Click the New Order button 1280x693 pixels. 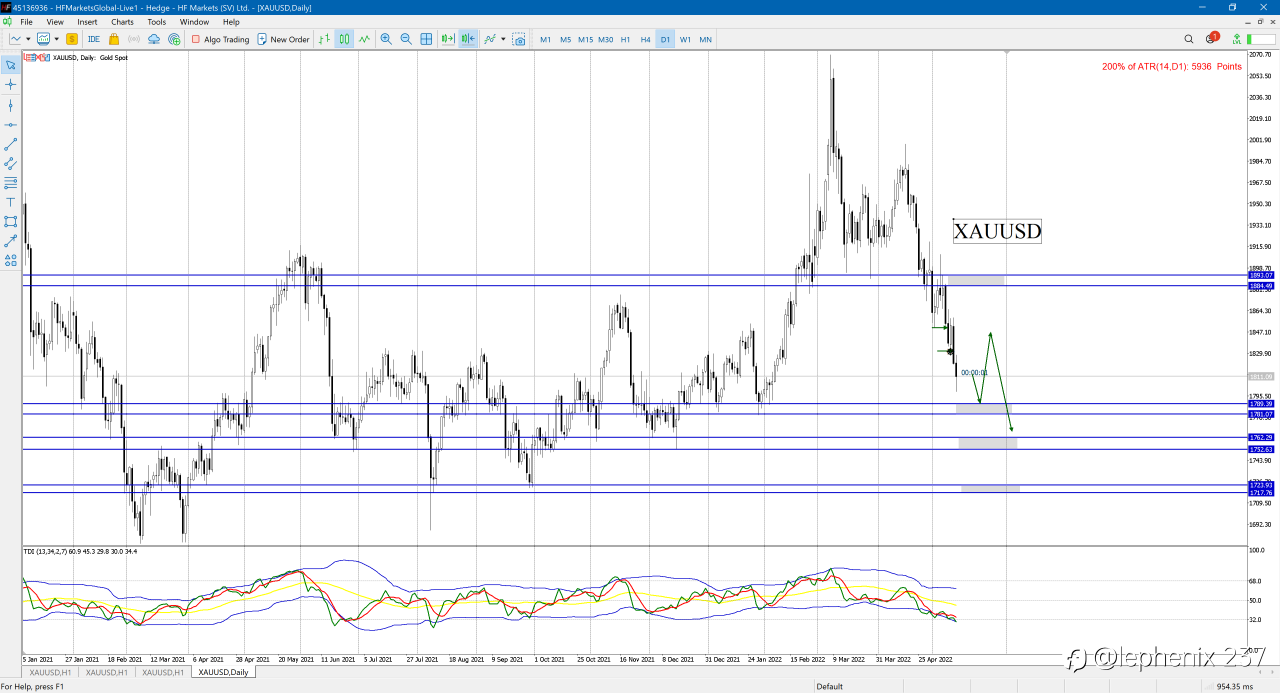[x=283, y=39]
